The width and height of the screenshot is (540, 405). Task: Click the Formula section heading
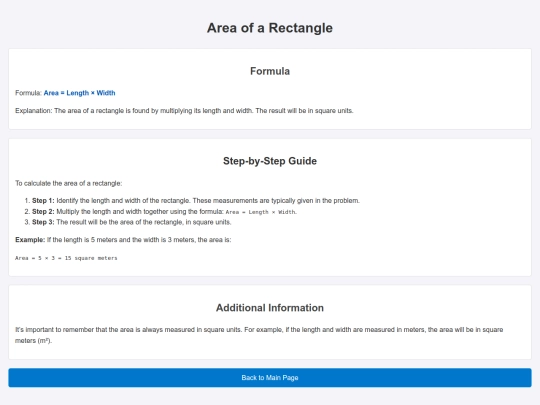(x=270, y=71)
